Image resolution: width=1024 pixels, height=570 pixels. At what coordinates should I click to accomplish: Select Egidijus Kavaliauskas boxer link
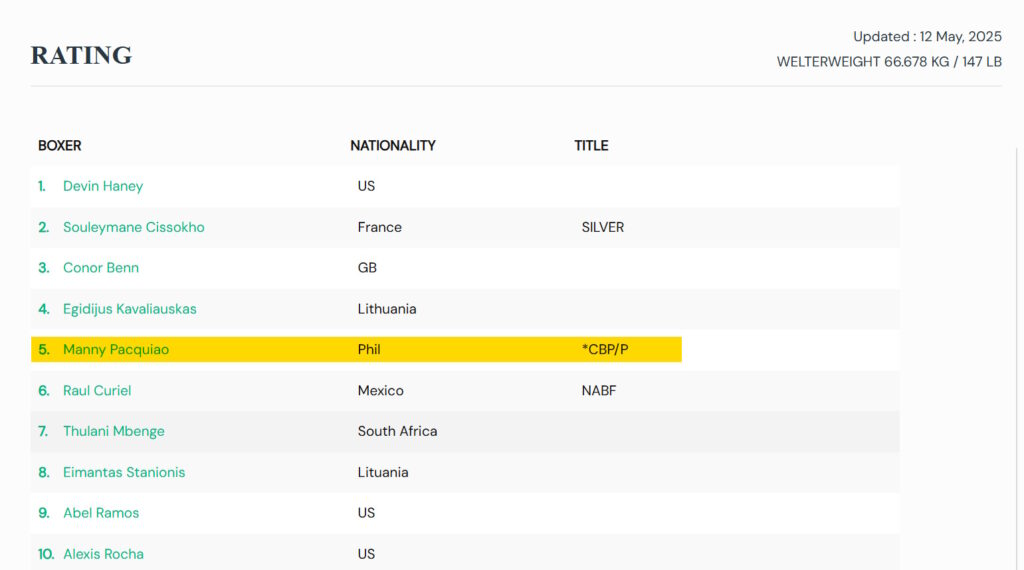point(129,309)
